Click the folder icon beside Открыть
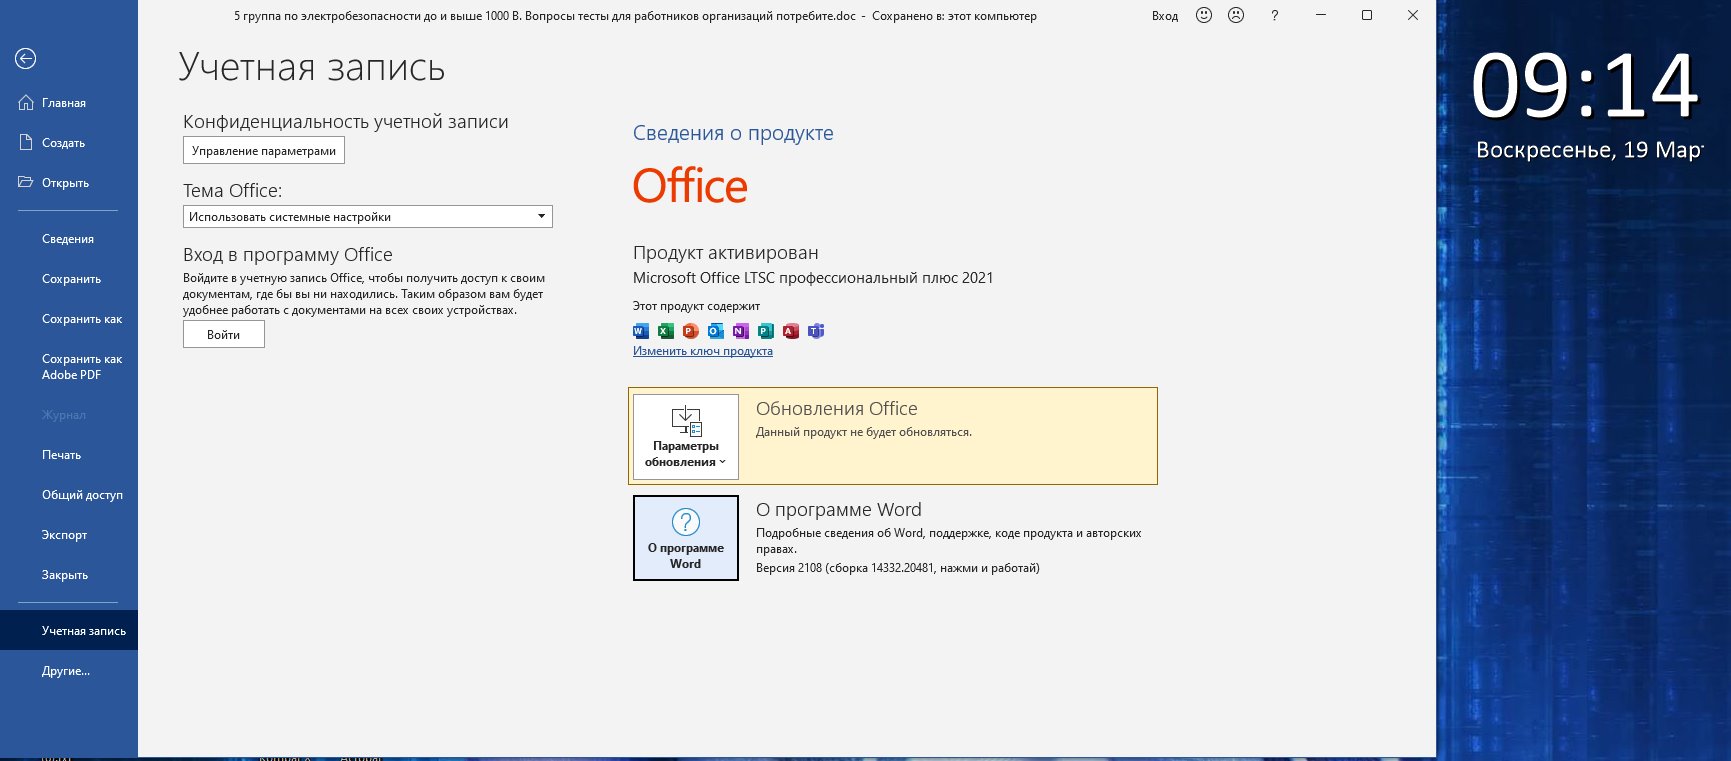Screen dimensions: 1731x761 pyautogui.click(x=26, y=182)
